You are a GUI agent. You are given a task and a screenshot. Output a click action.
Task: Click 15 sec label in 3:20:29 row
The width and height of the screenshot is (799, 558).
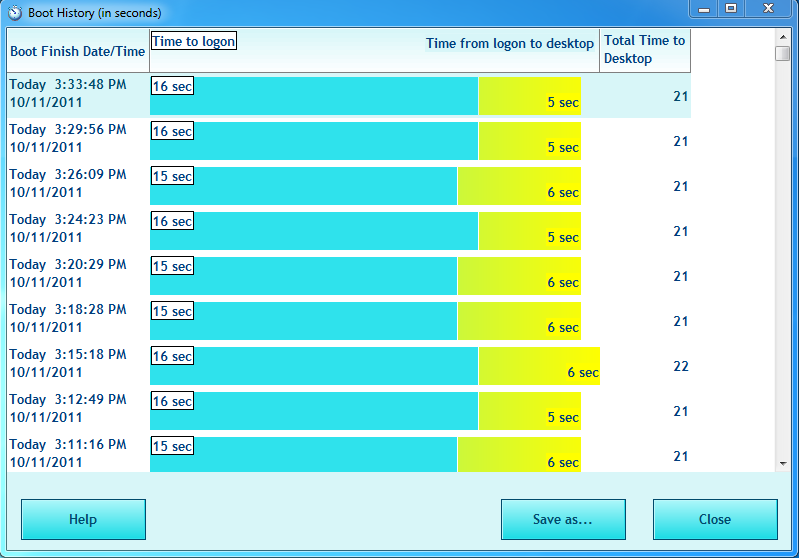coord(172,266)
